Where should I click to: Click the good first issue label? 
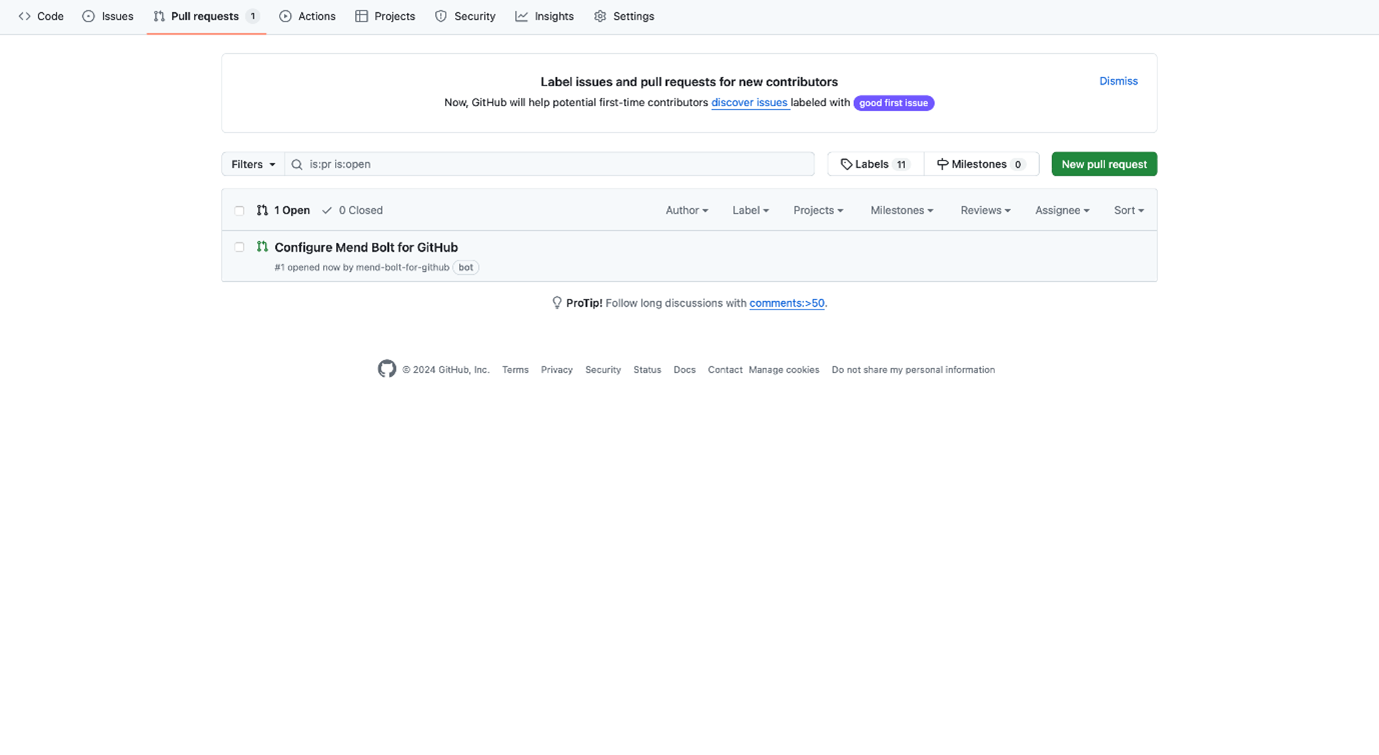[x=893, y=103]
